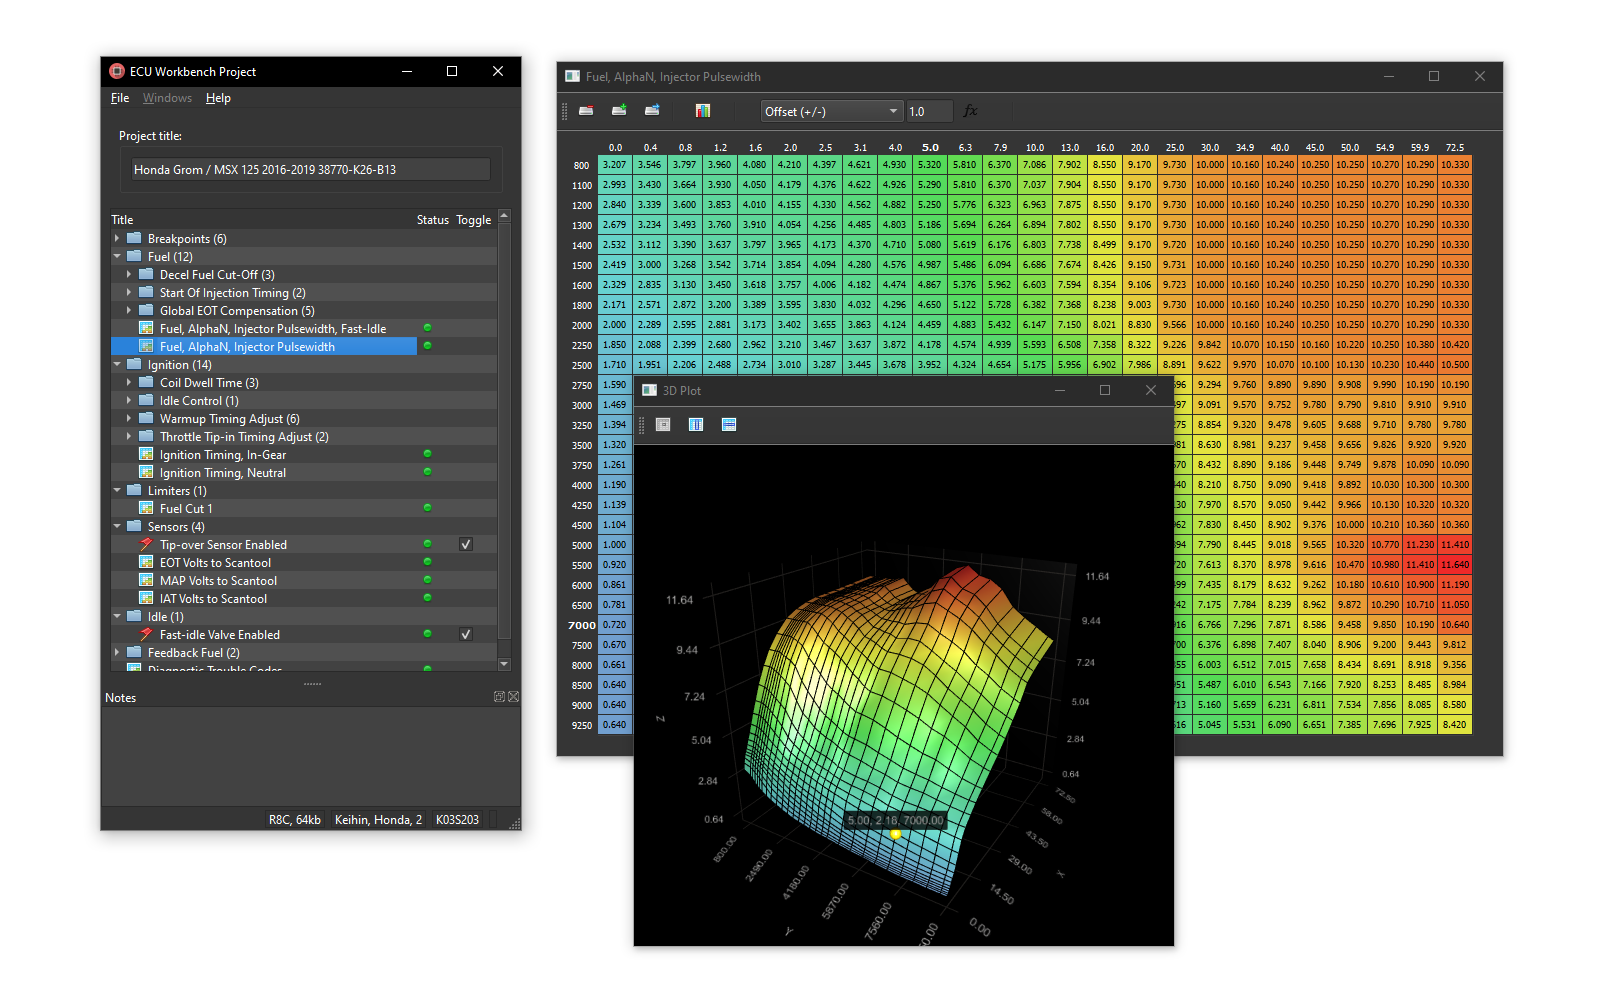Click the grey cell selection icon in 3D Plot
1600x1000 pixels.
pos(663,425)
